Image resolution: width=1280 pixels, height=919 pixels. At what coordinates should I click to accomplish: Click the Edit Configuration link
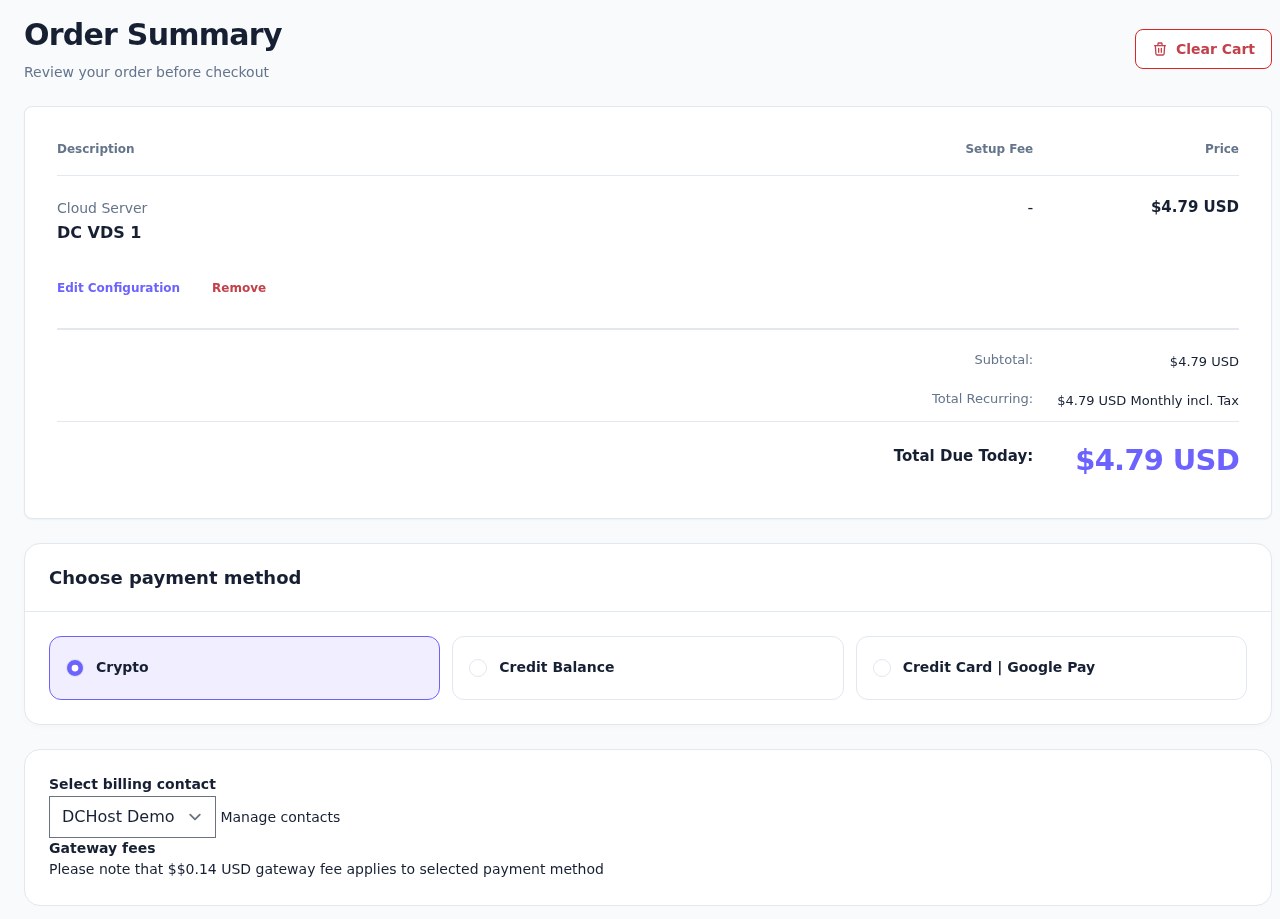[118, 288]
